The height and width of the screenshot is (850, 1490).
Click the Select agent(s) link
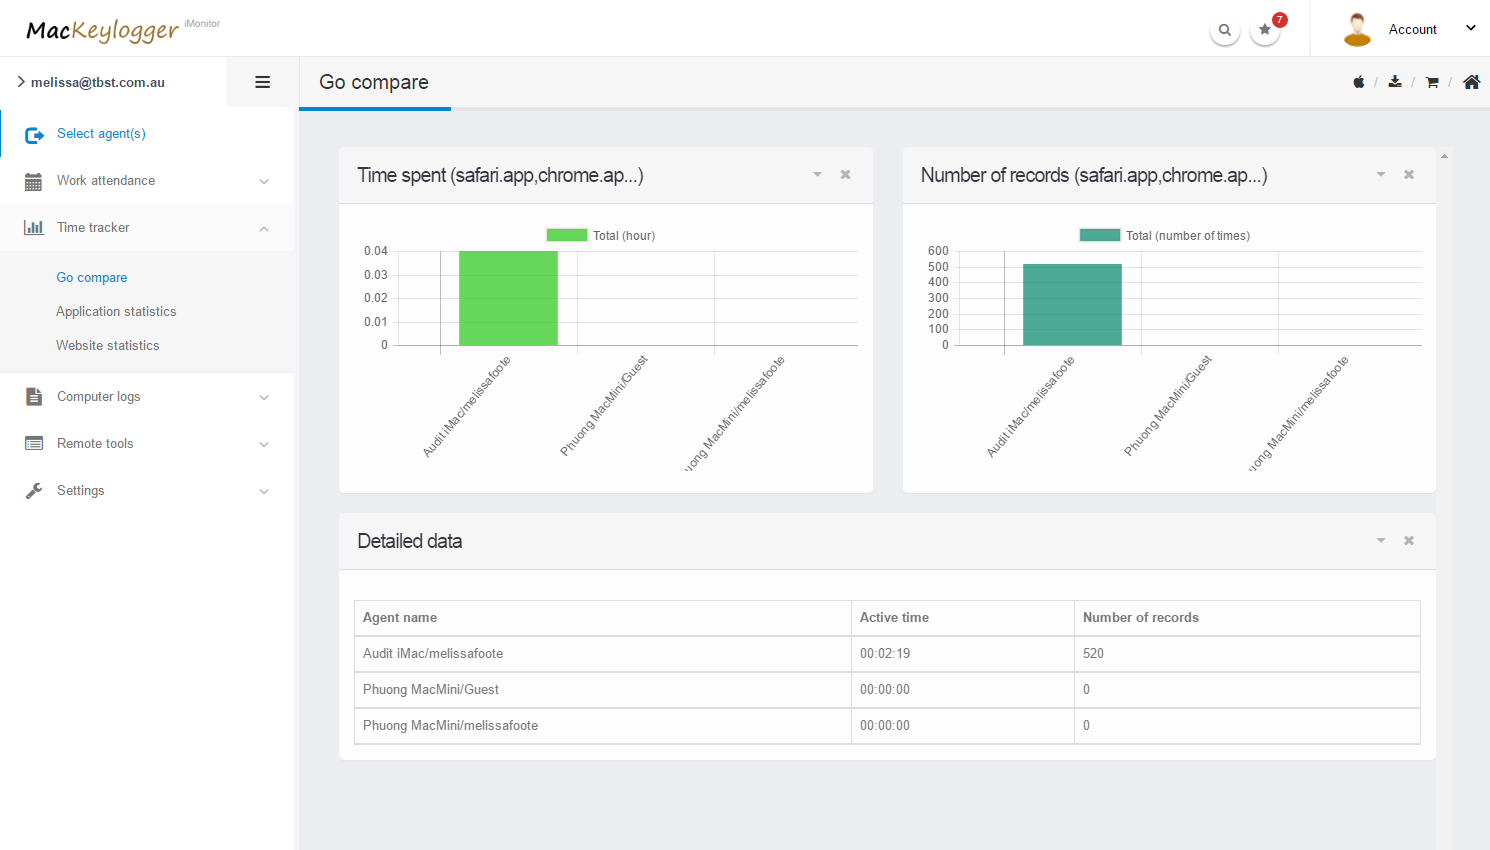coord(101,134)
